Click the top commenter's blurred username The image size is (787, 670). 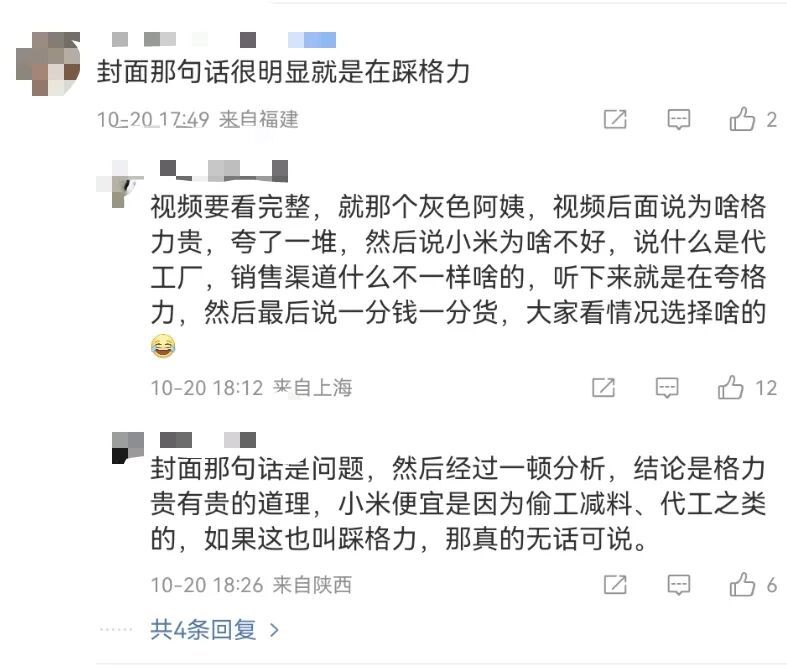pos(222,40)
